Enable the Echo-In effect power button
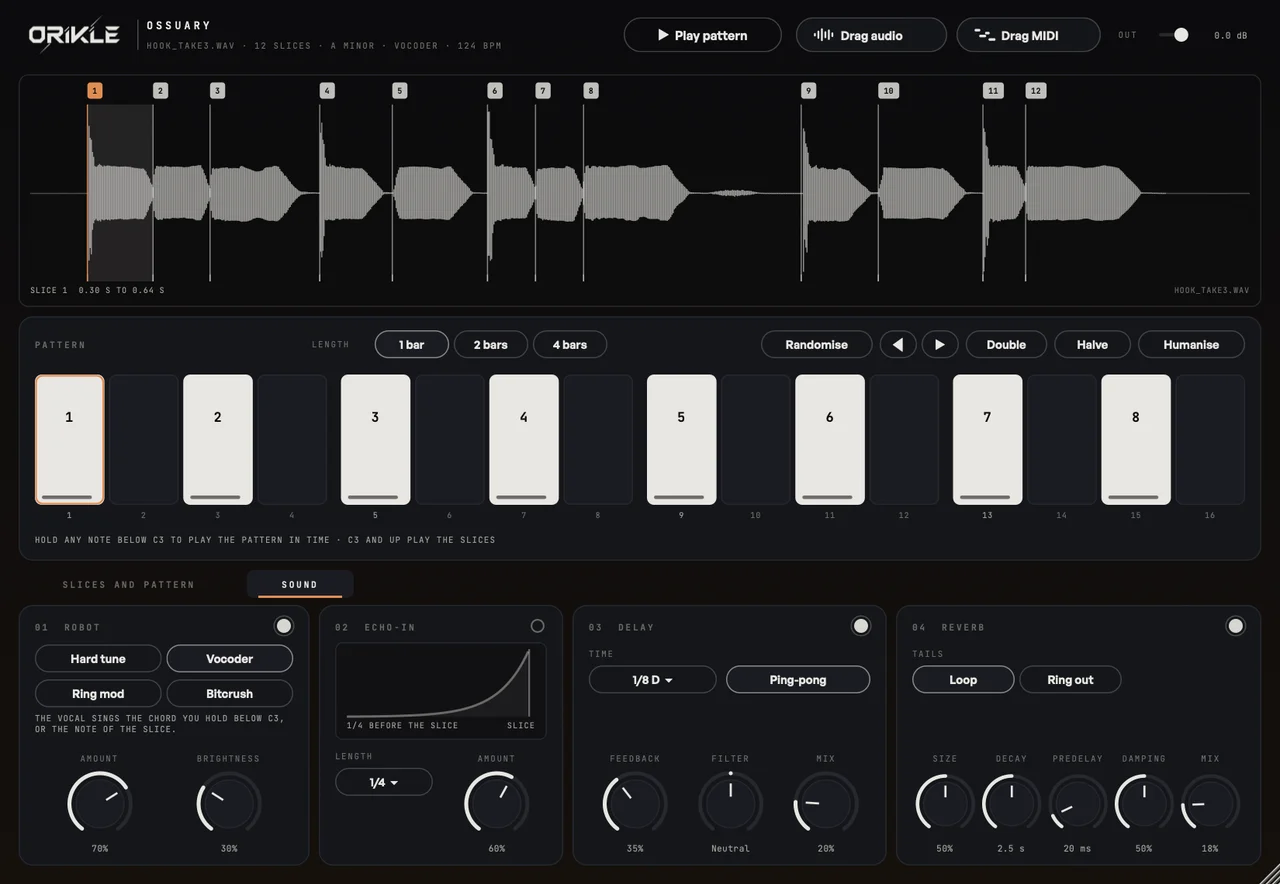The width and height of the screenshot is (1280, 884). [x=538, y=626]
